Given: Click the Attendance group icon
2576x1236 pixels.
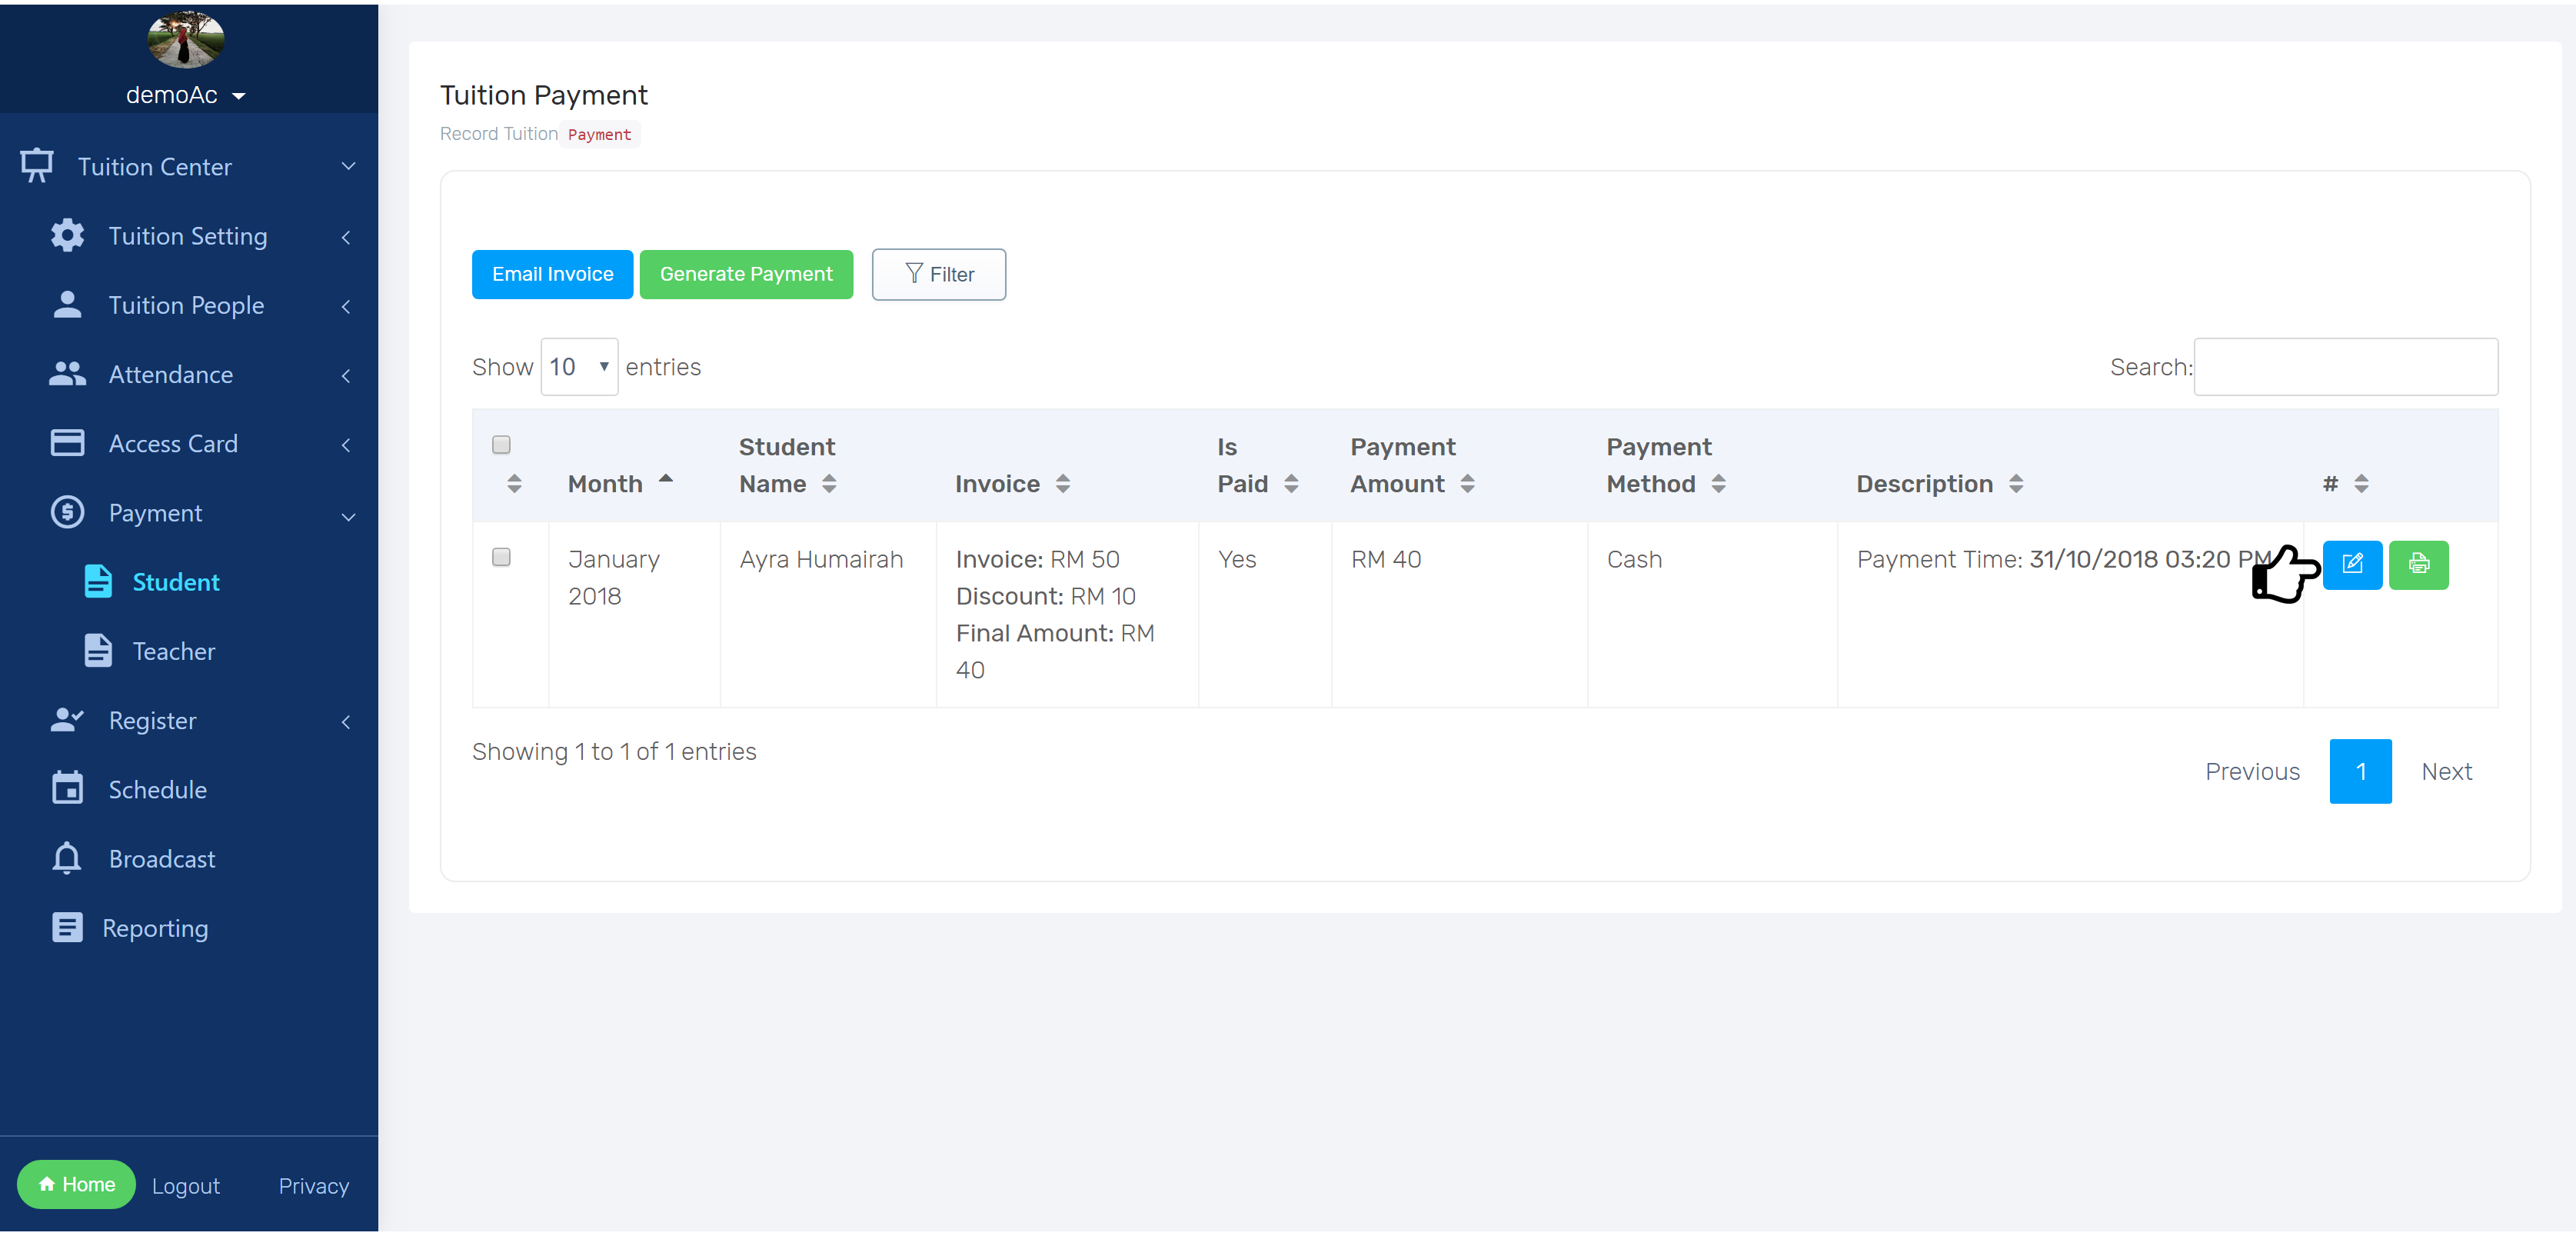Looking at the screenshot, I should 67,374.
